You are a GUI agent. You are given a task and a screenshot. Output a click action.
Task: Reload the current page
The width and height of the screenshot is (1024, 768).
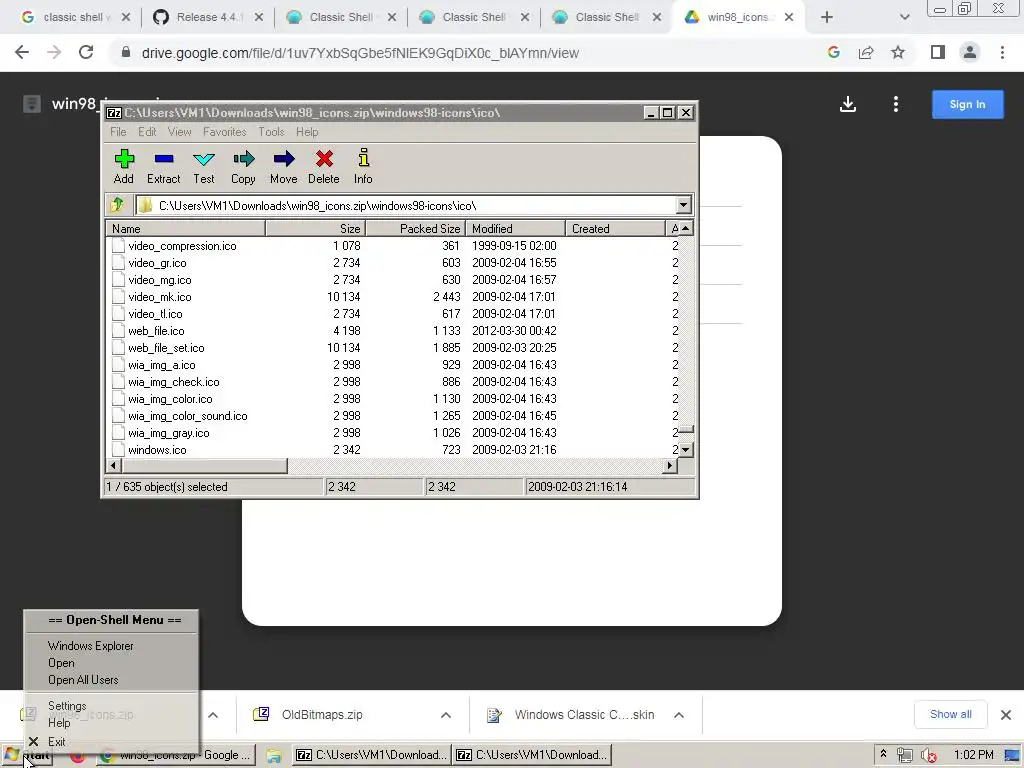point(86,52)
